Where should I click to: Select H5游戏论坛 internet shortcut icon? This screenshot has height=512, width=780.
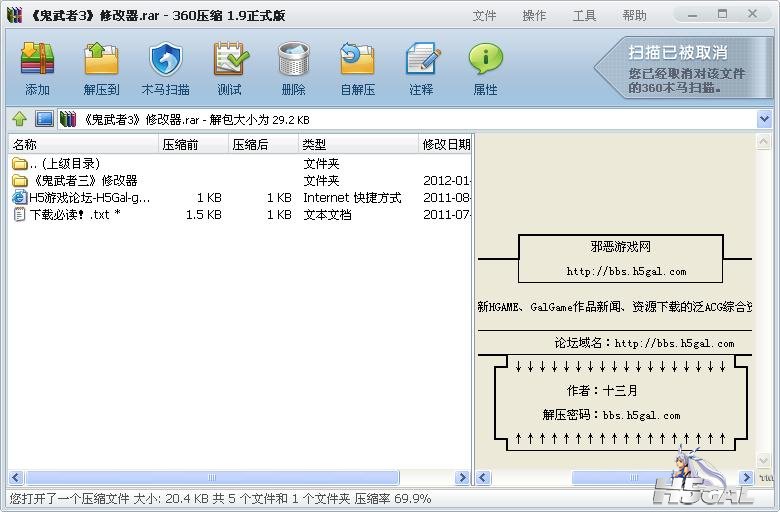tap(19, 197)
